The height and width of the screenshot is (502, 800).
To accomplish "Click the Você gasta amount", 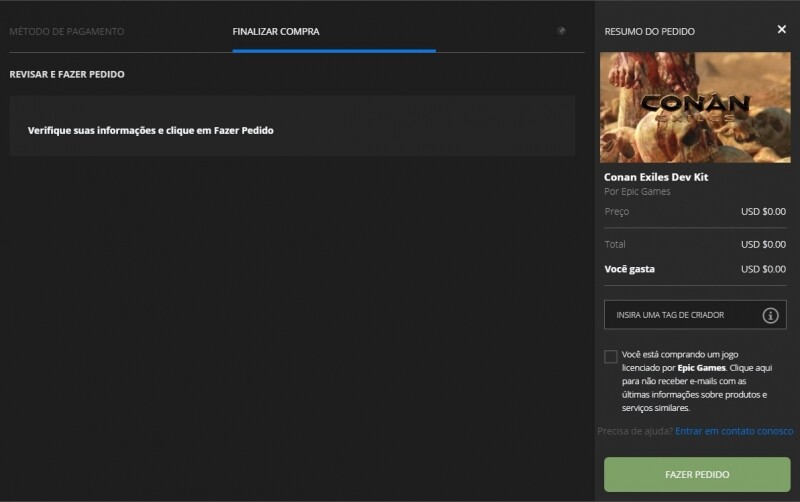I will [763, 269].
